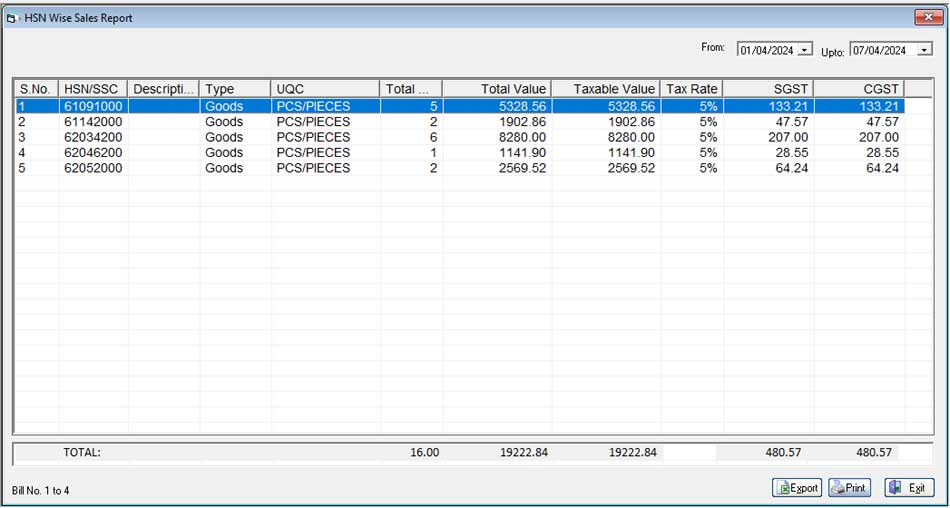950x508 pixels.
Task: Click the window icon in title bar
Action: tap(13, 18)
